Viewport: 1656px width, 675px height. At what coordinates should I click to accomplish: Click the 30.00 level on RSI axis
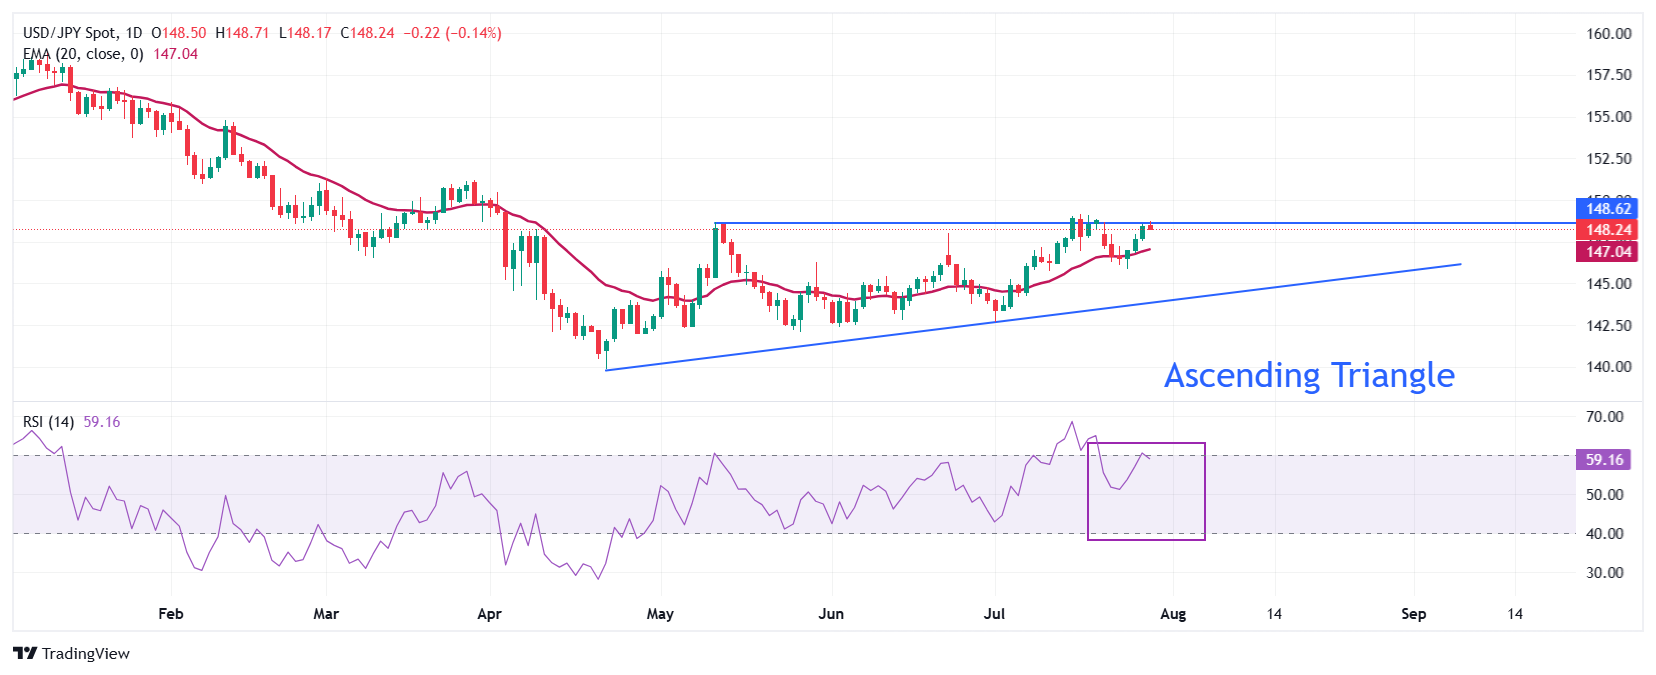tap(1604, 573)
